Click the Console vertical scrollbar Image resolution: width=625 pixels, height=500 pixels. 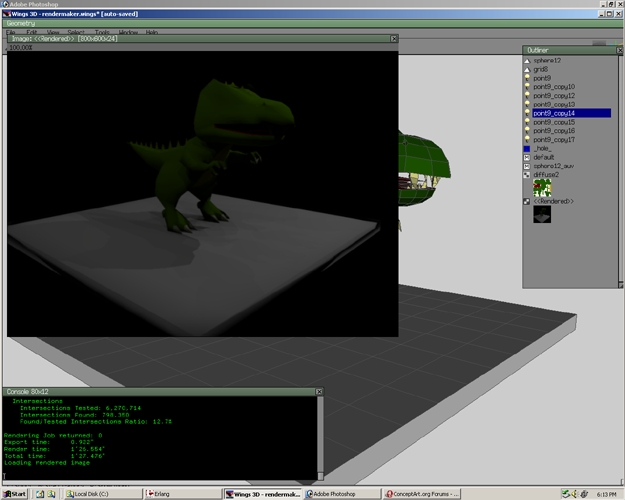(x=320, y=437)
